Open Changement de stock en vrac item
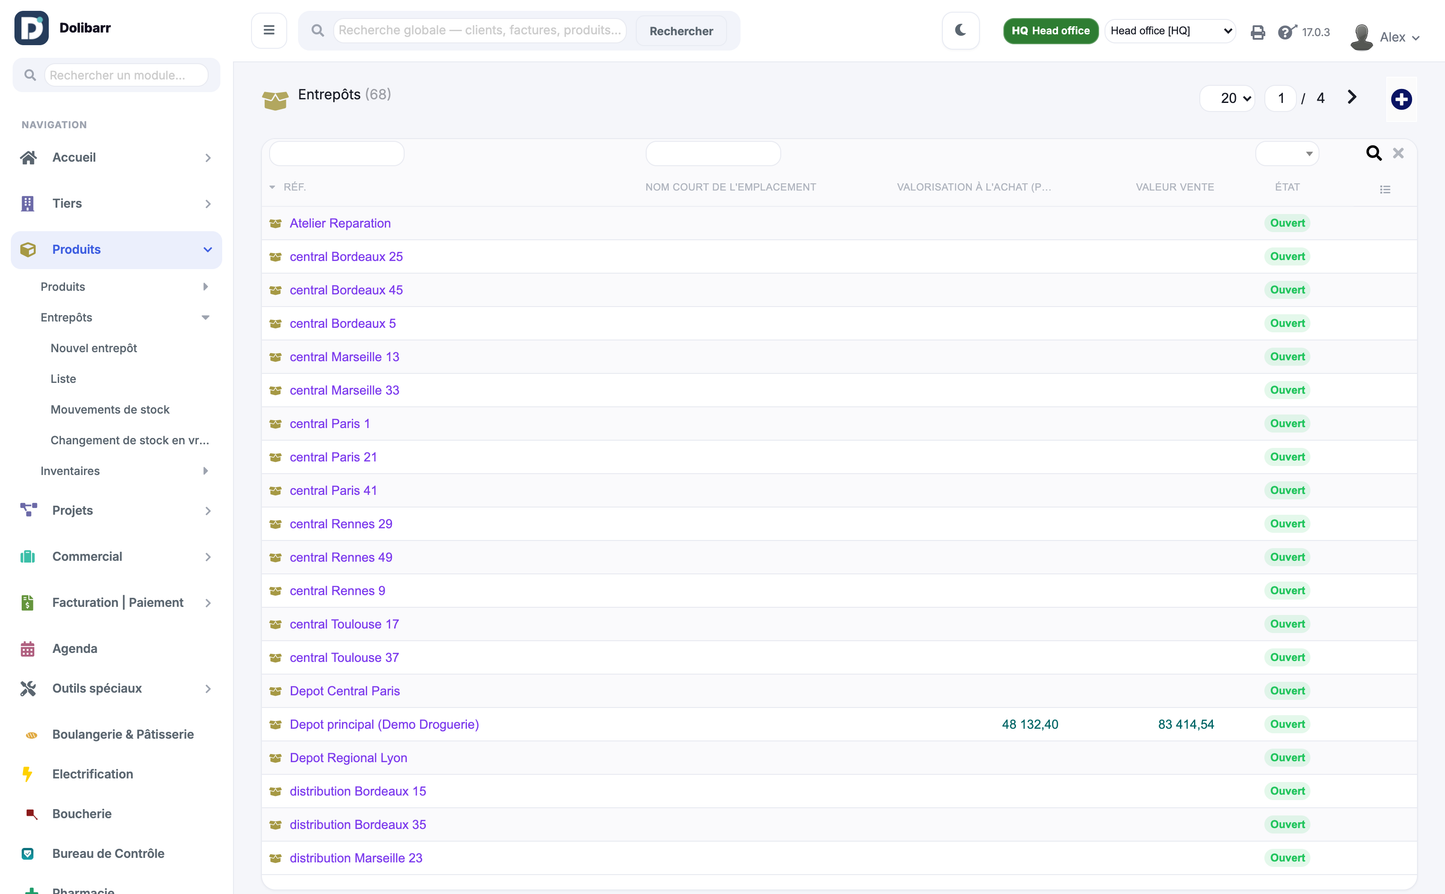Screen dimensions: 1445x894 (x=130, y=440)
